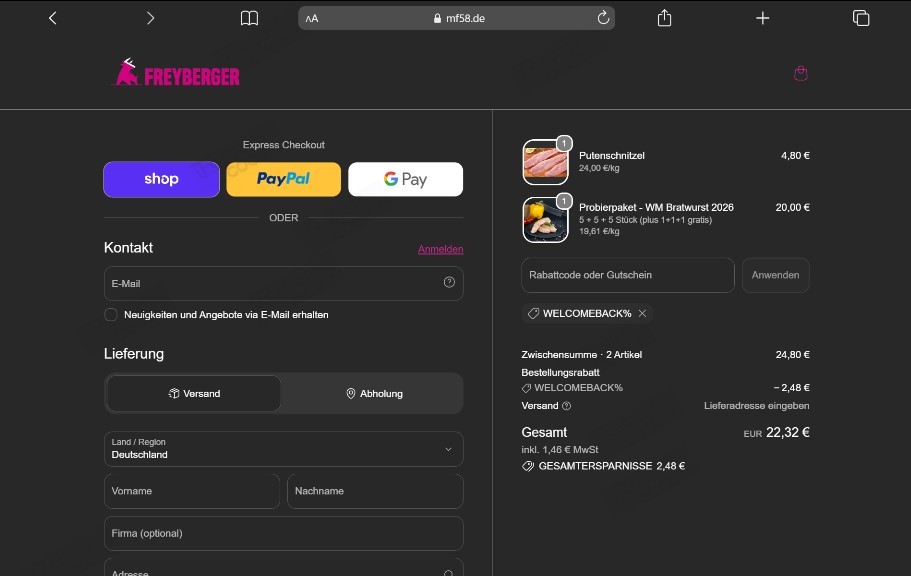Remove the WELCOMEBACK% code with X
The width and height of the screenshot is (911, 576).
tap(642, 313)
